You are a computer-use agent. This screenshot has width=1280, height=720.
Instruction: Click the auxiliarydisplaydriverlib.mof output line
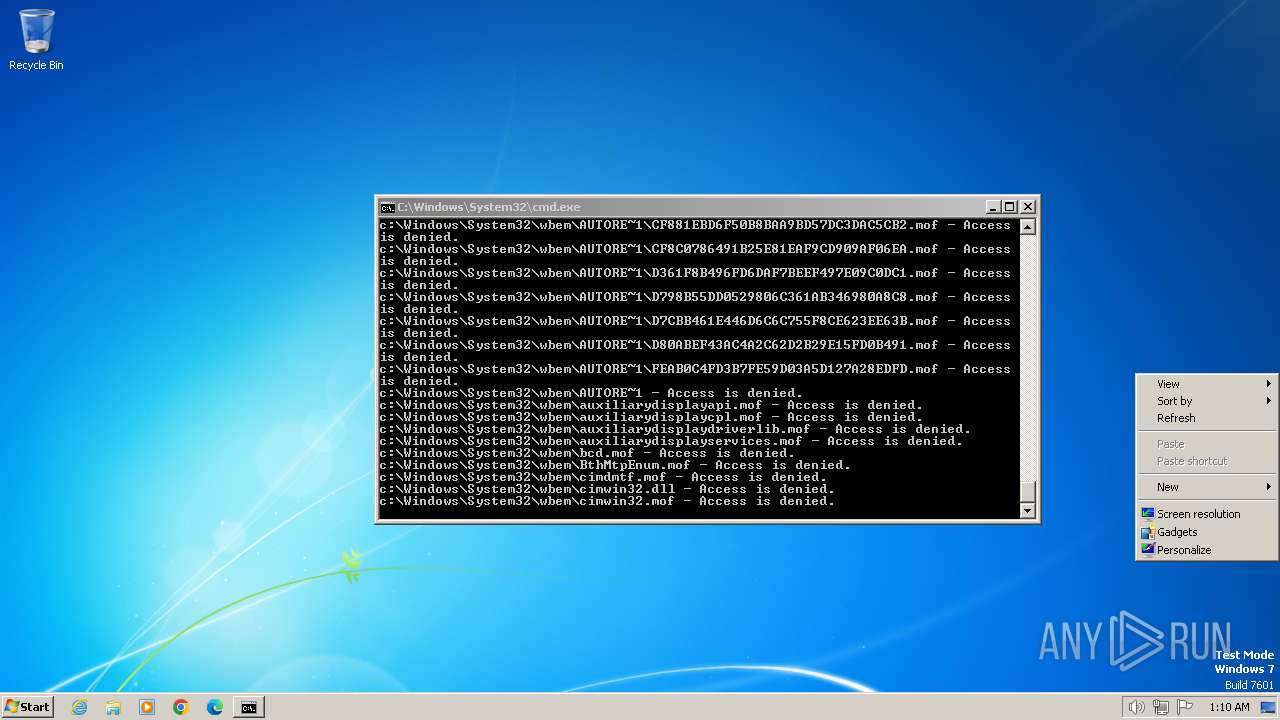[x=675, y=429]
